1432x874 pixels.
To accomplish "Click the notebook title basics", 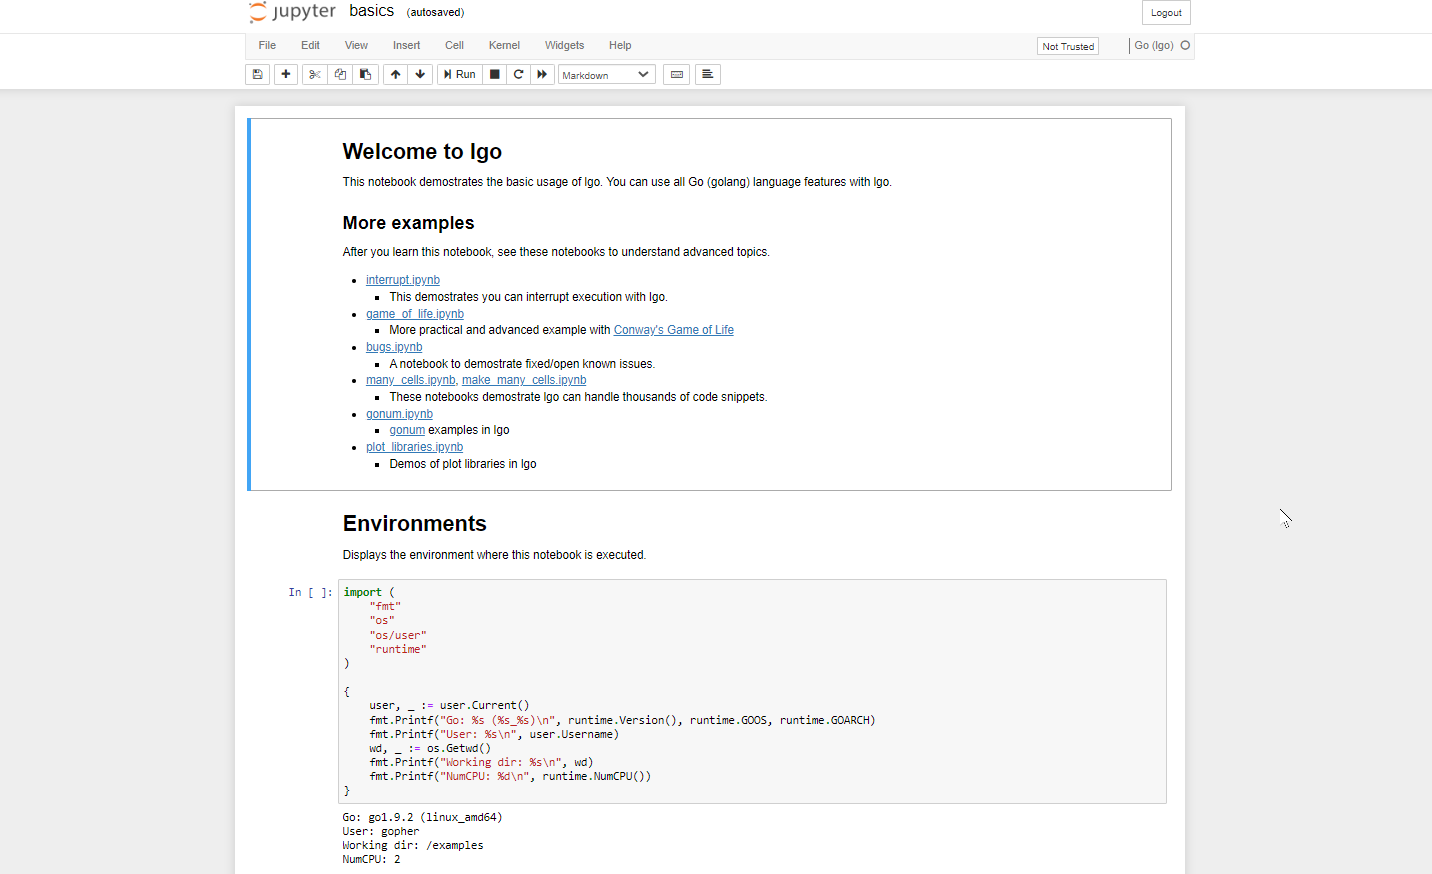I will tap(372, 11).
